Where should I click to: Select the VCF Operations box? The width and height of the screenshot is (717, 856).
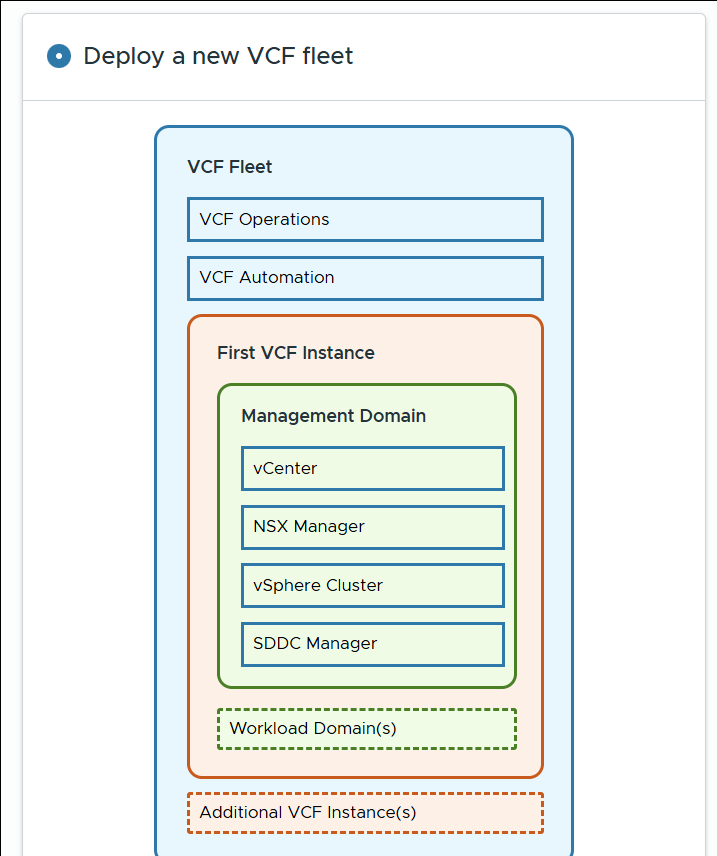[x=365, y=220]
